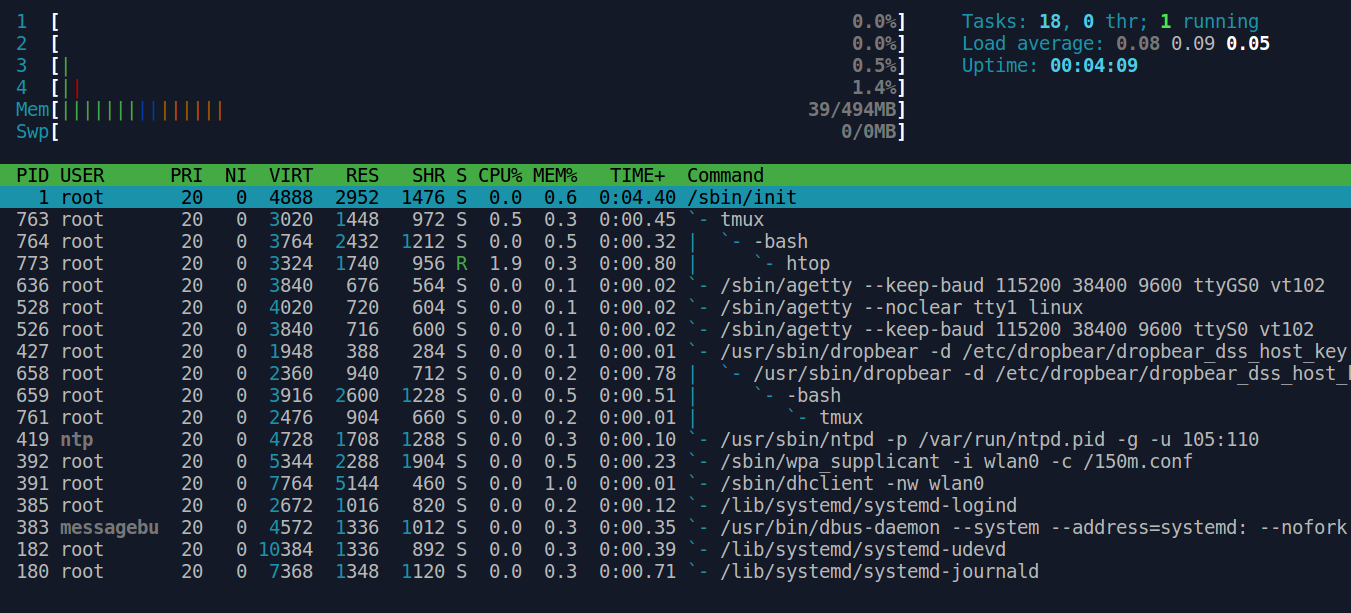The width and height of the screenshot is (1351, 613).
Task: Click the 1904 SHR value
Action: point(423,461)
